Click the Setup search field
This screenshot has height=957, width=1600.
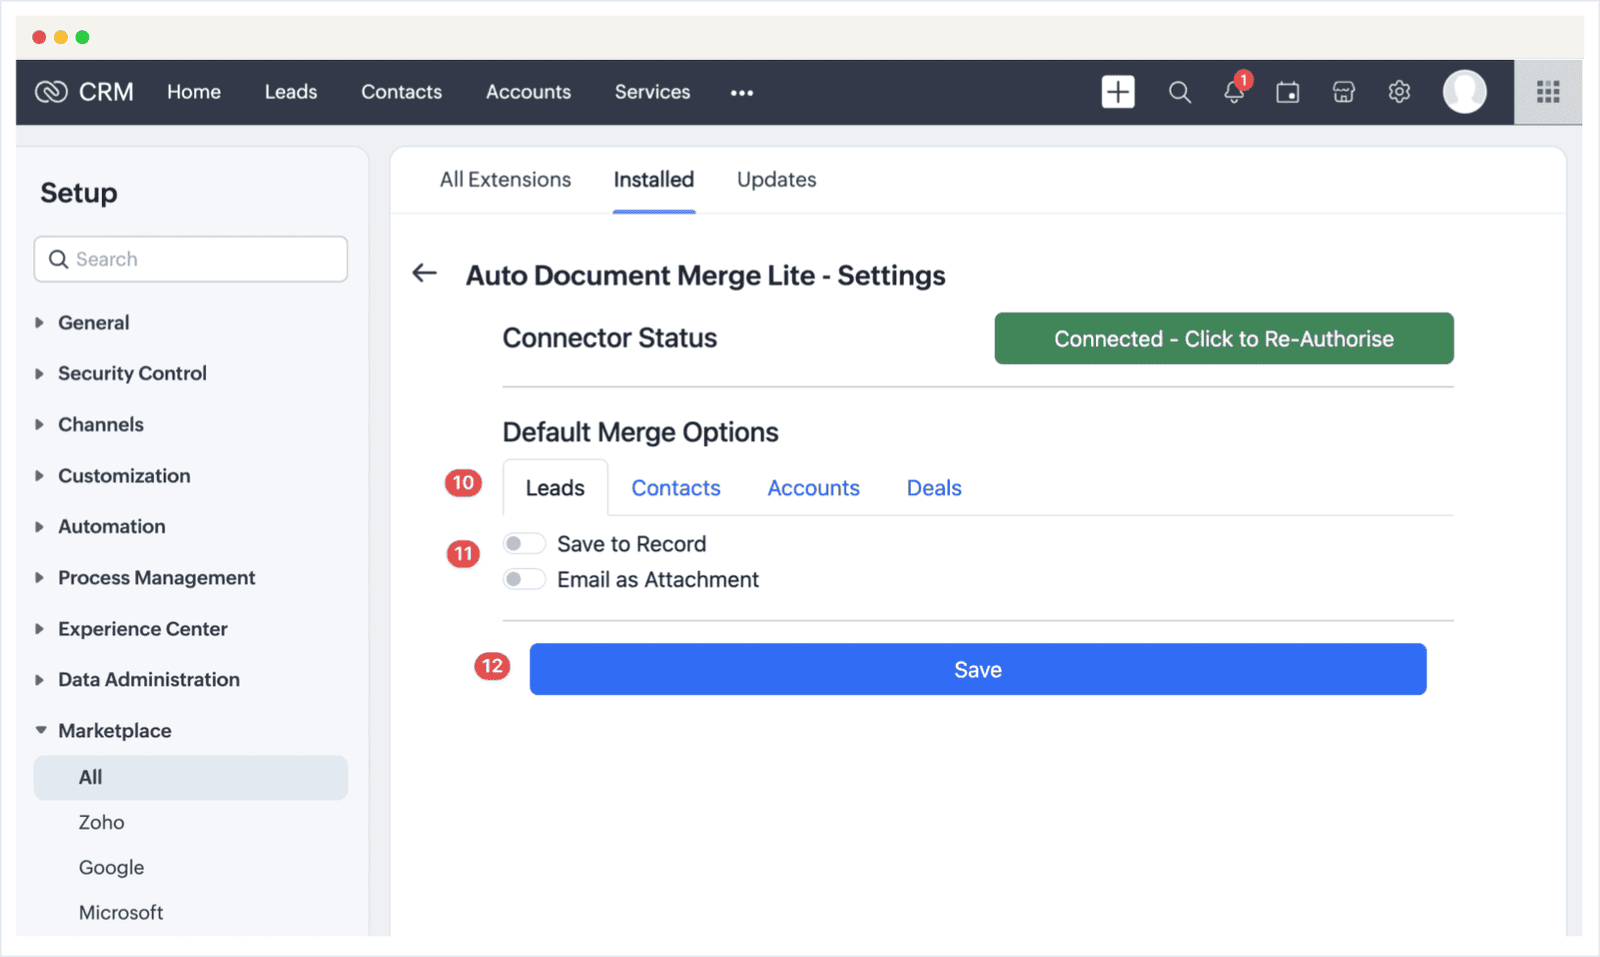[191, 259]
